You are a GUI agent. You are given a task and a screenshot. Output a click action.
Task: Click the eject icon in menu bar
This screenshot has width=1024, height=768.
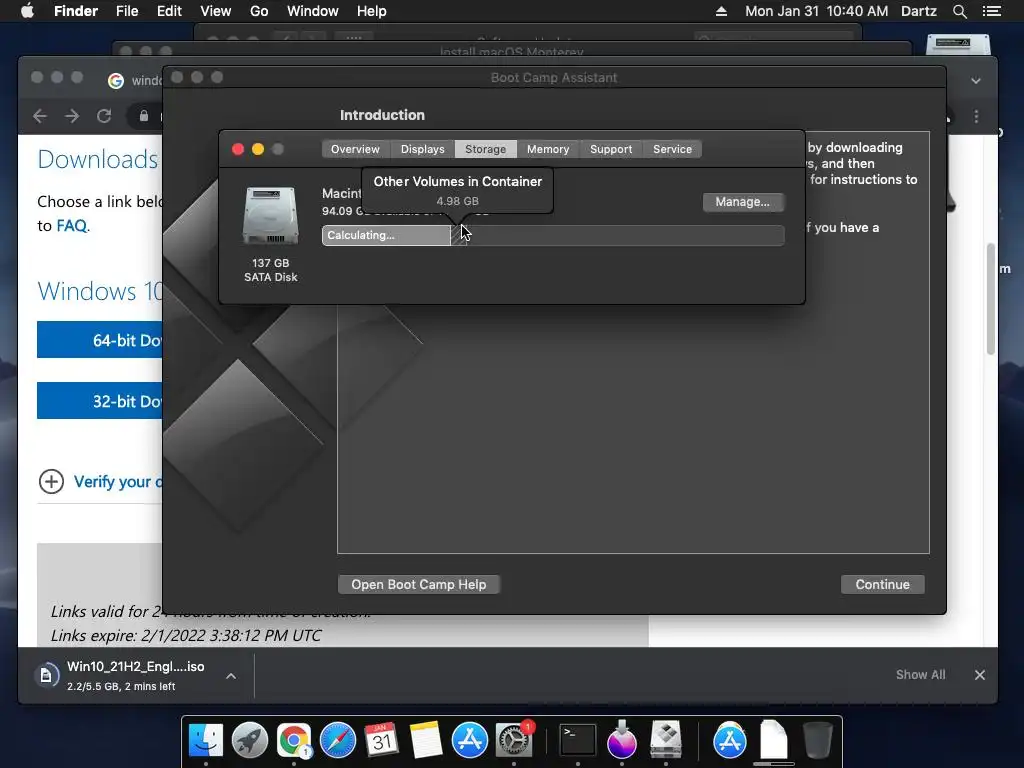[721, 11]
